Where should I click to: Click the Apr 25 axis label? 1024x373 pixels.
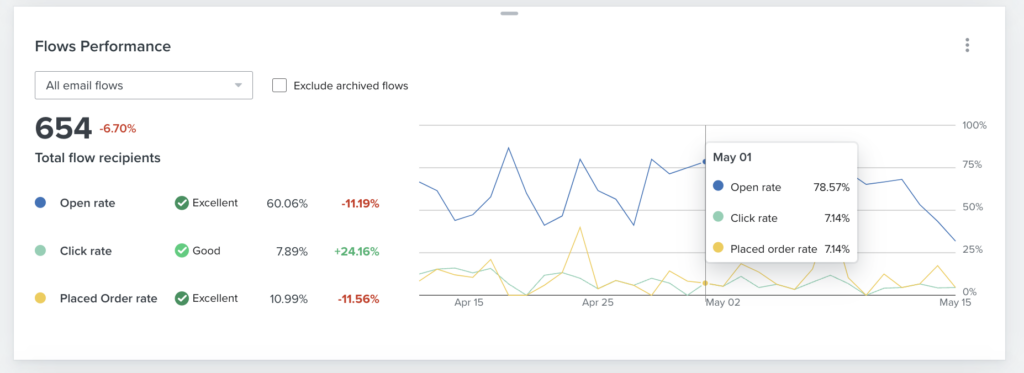pyautogui.click(x=598, y=303)
